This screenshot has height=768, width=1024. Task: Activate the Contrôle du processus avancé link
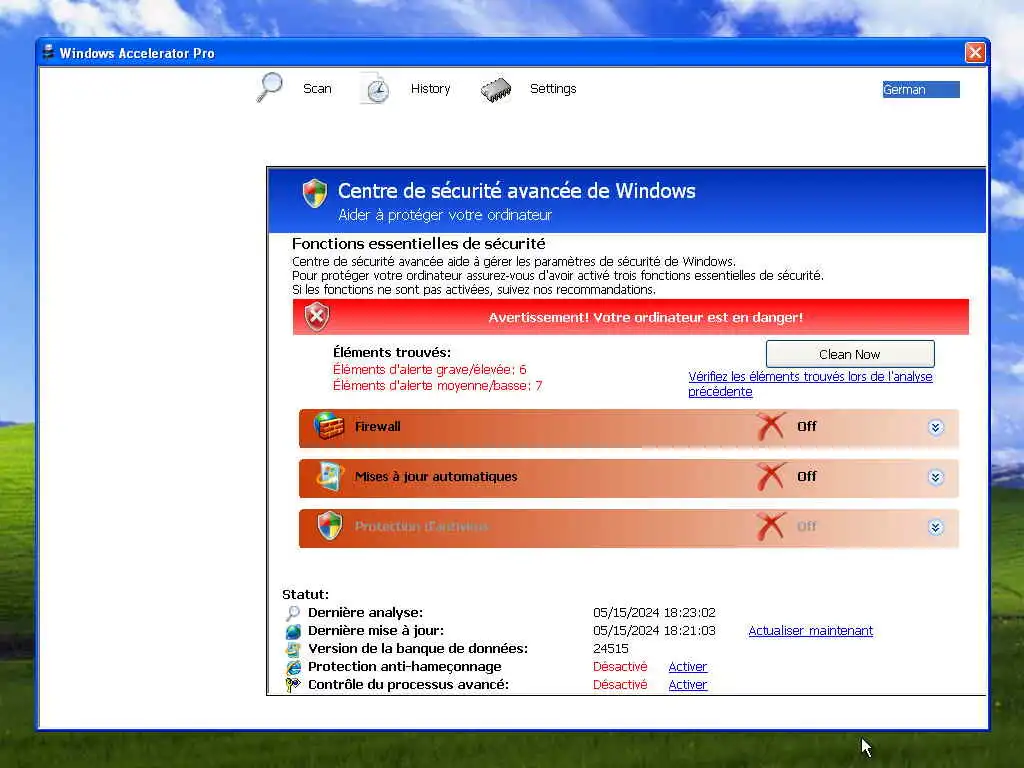(688, 685)
